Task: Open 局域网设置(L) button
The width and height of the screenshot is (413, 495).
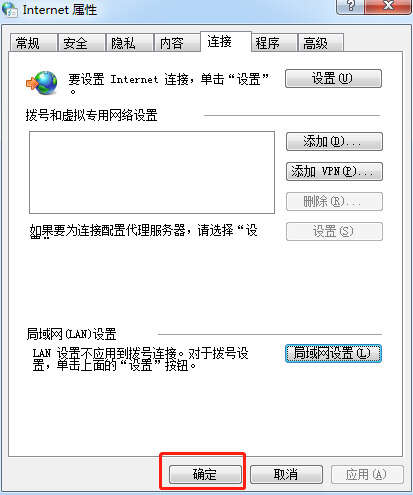Action: tap(333, 353)
